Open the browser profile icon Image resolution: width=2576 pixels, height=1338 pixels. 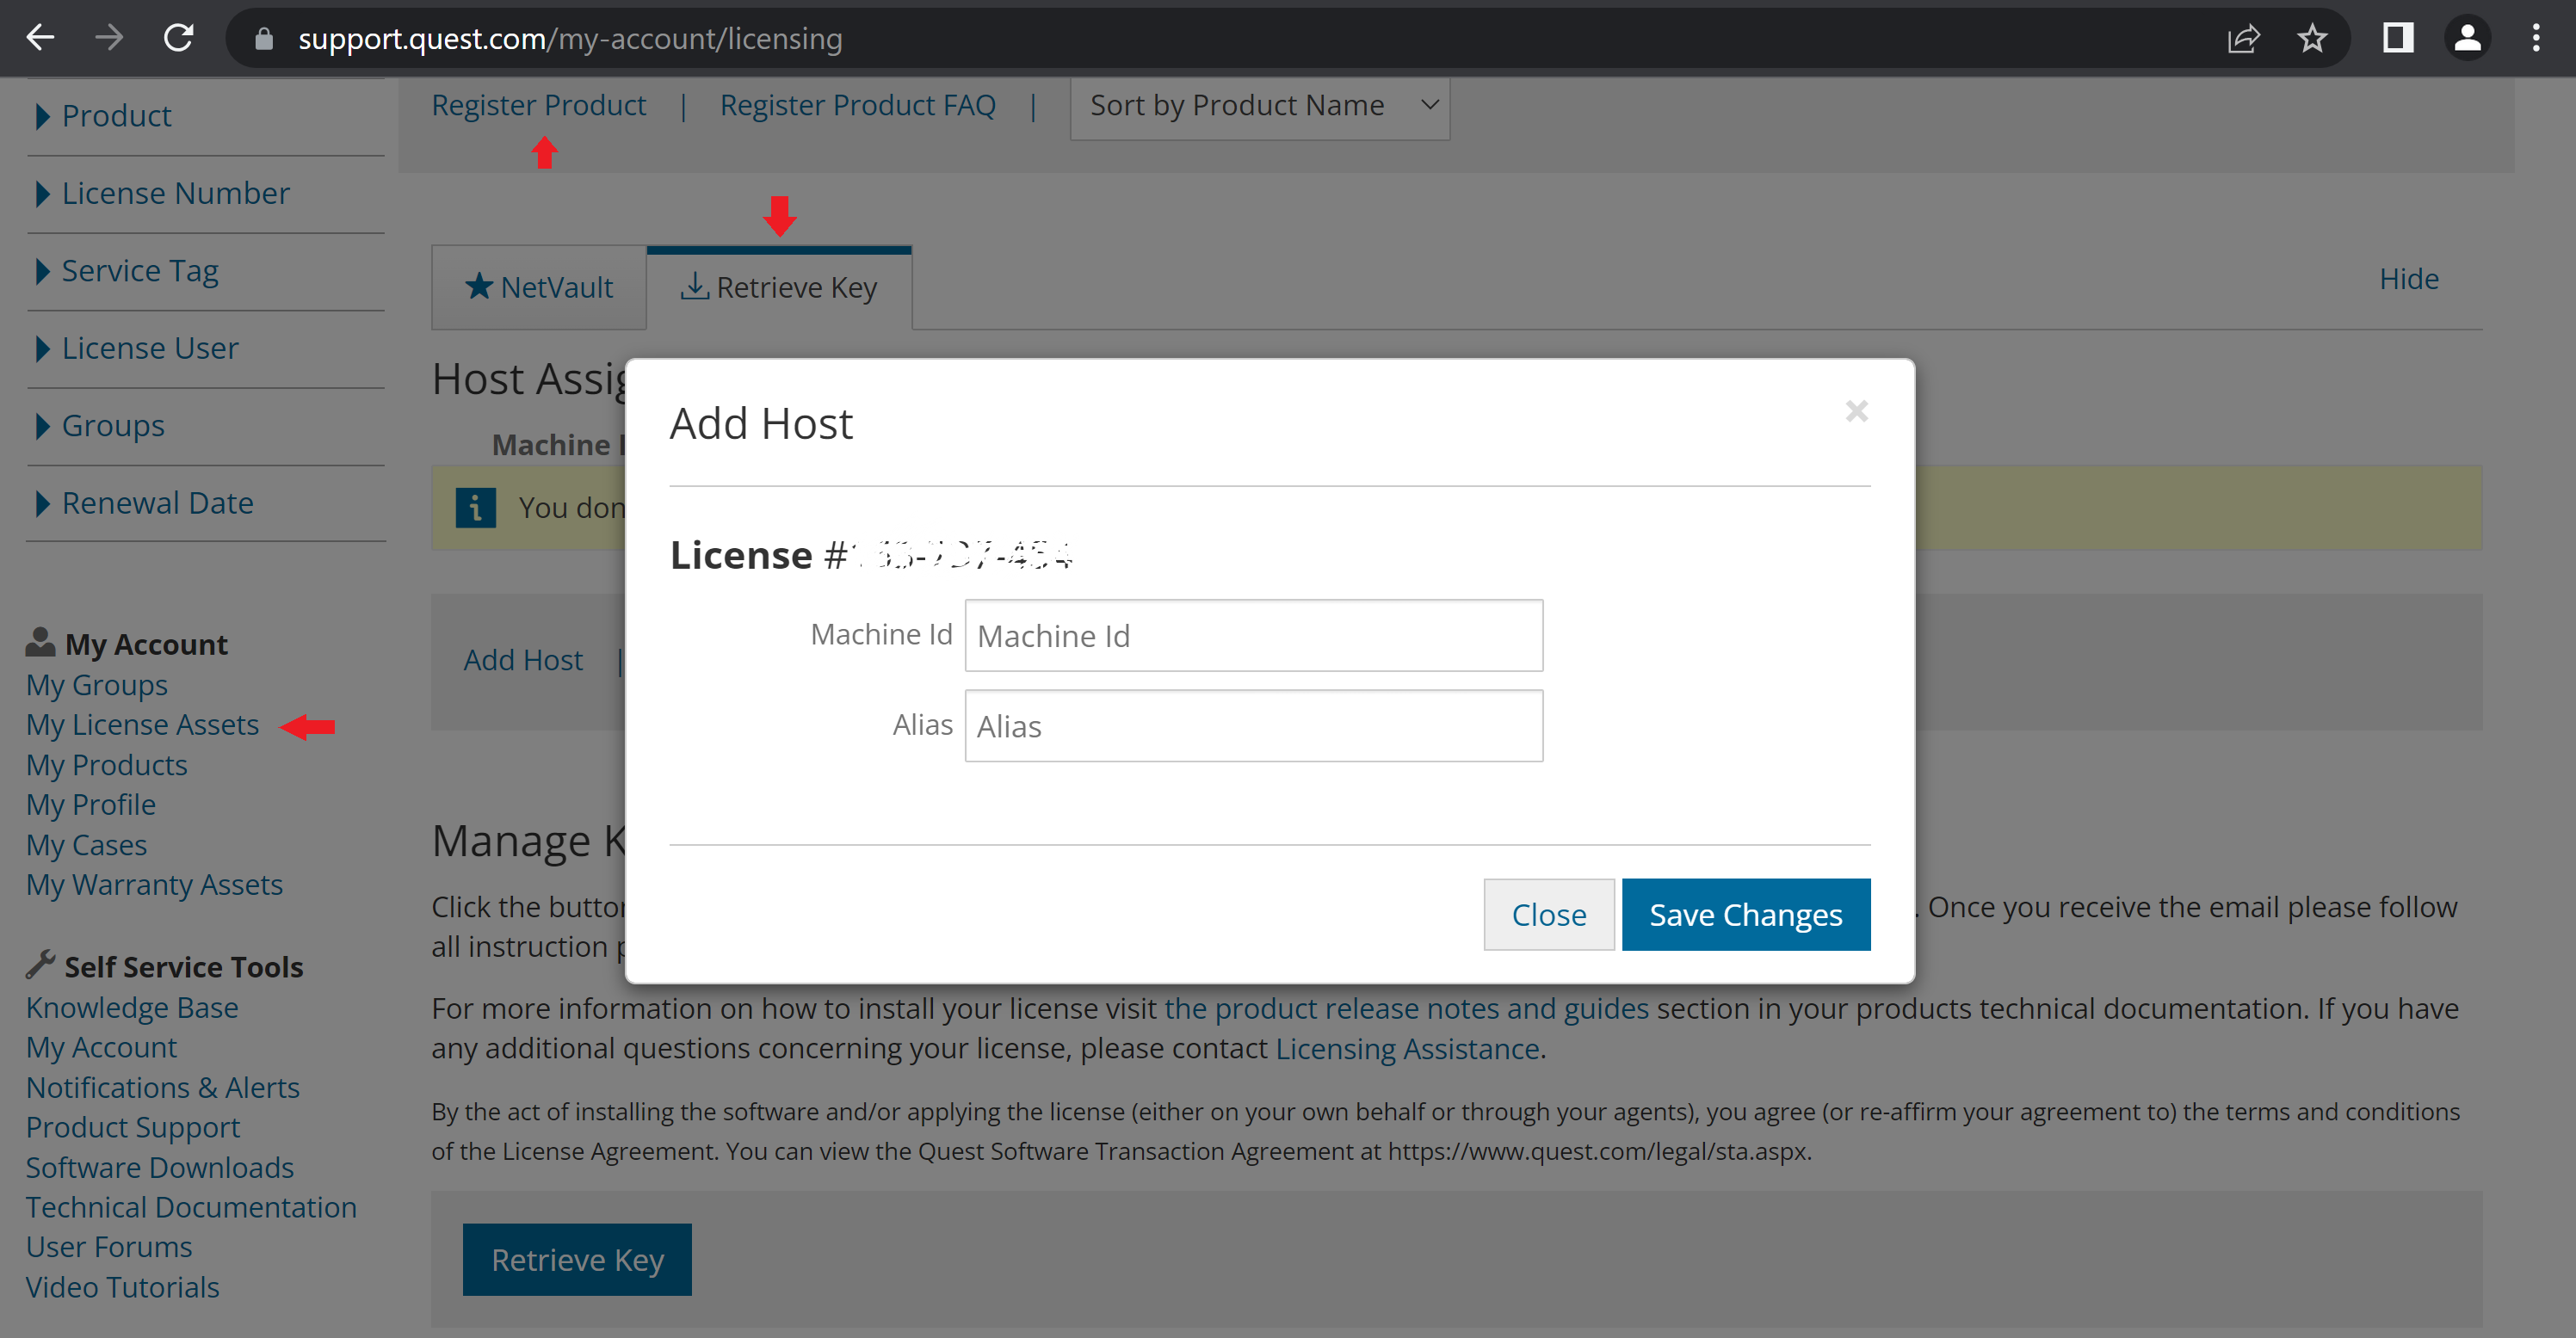click(x=2467, y=38)
